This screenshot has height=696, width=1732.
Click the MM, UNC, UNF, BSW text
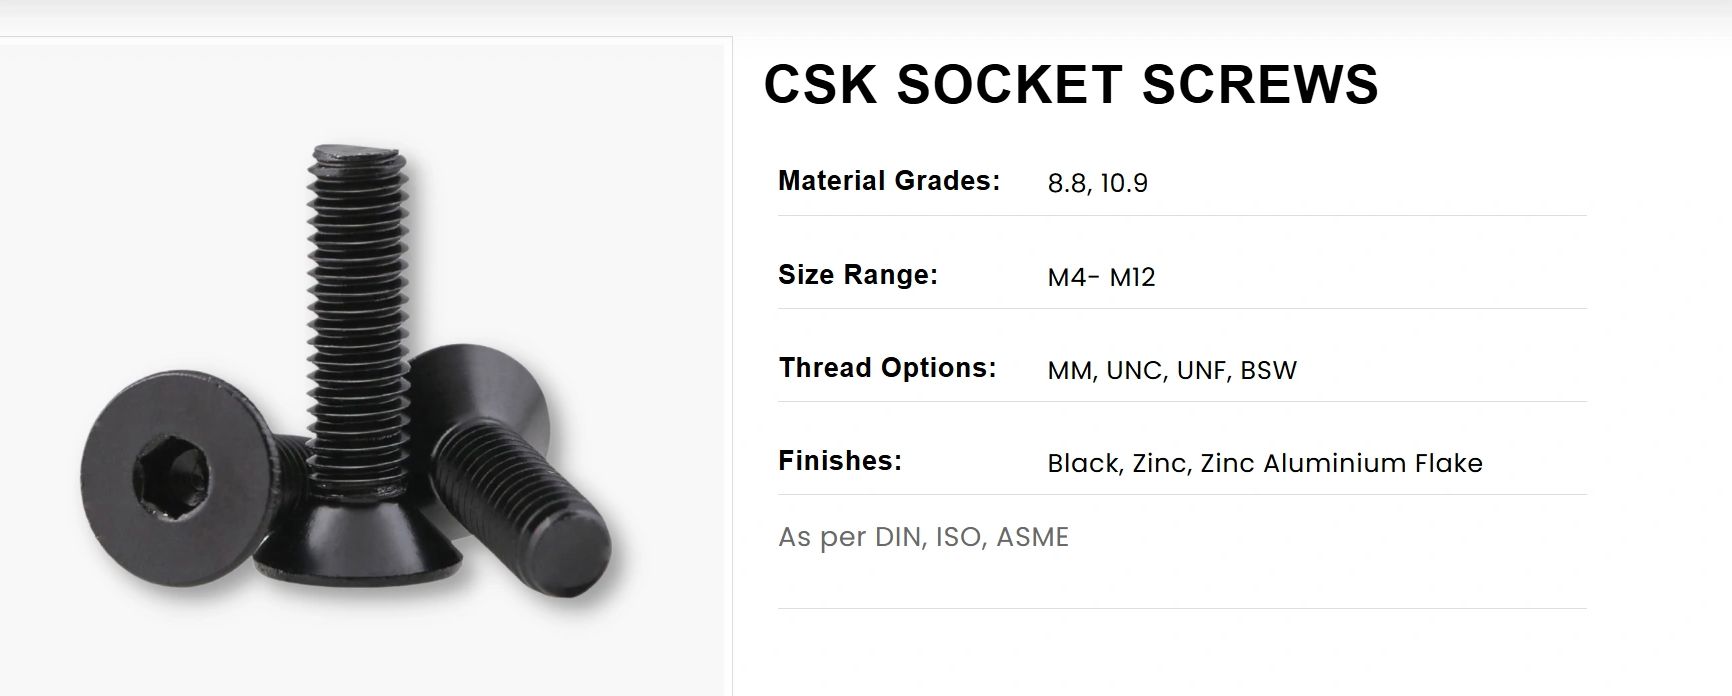coord(1172,370)
